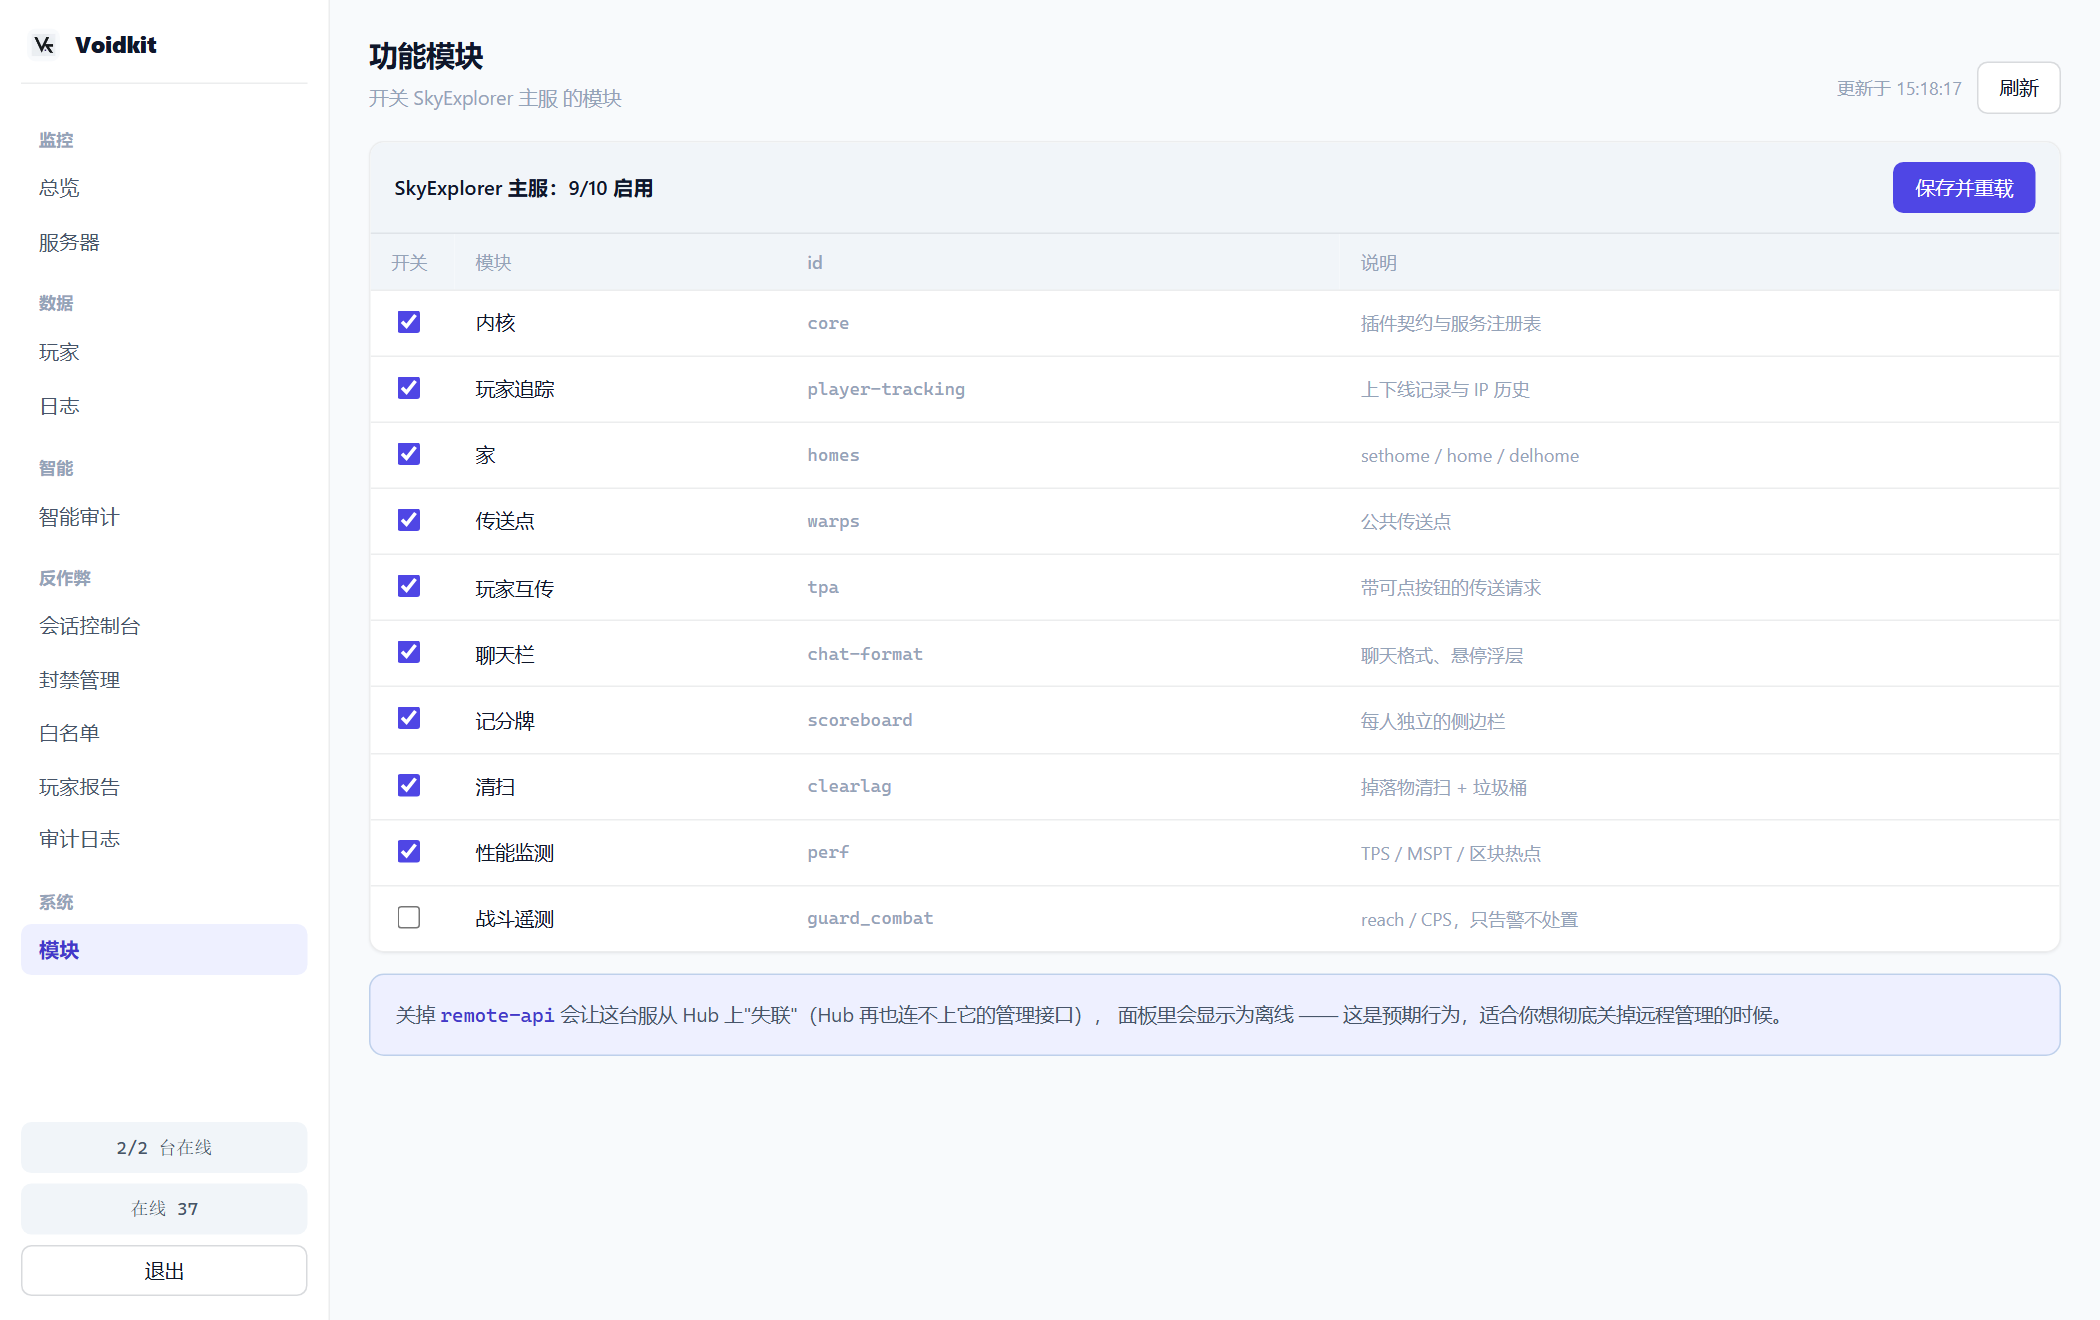Open the 总览 sidebar page
2100x1320 pixels.
coord(164,188)
